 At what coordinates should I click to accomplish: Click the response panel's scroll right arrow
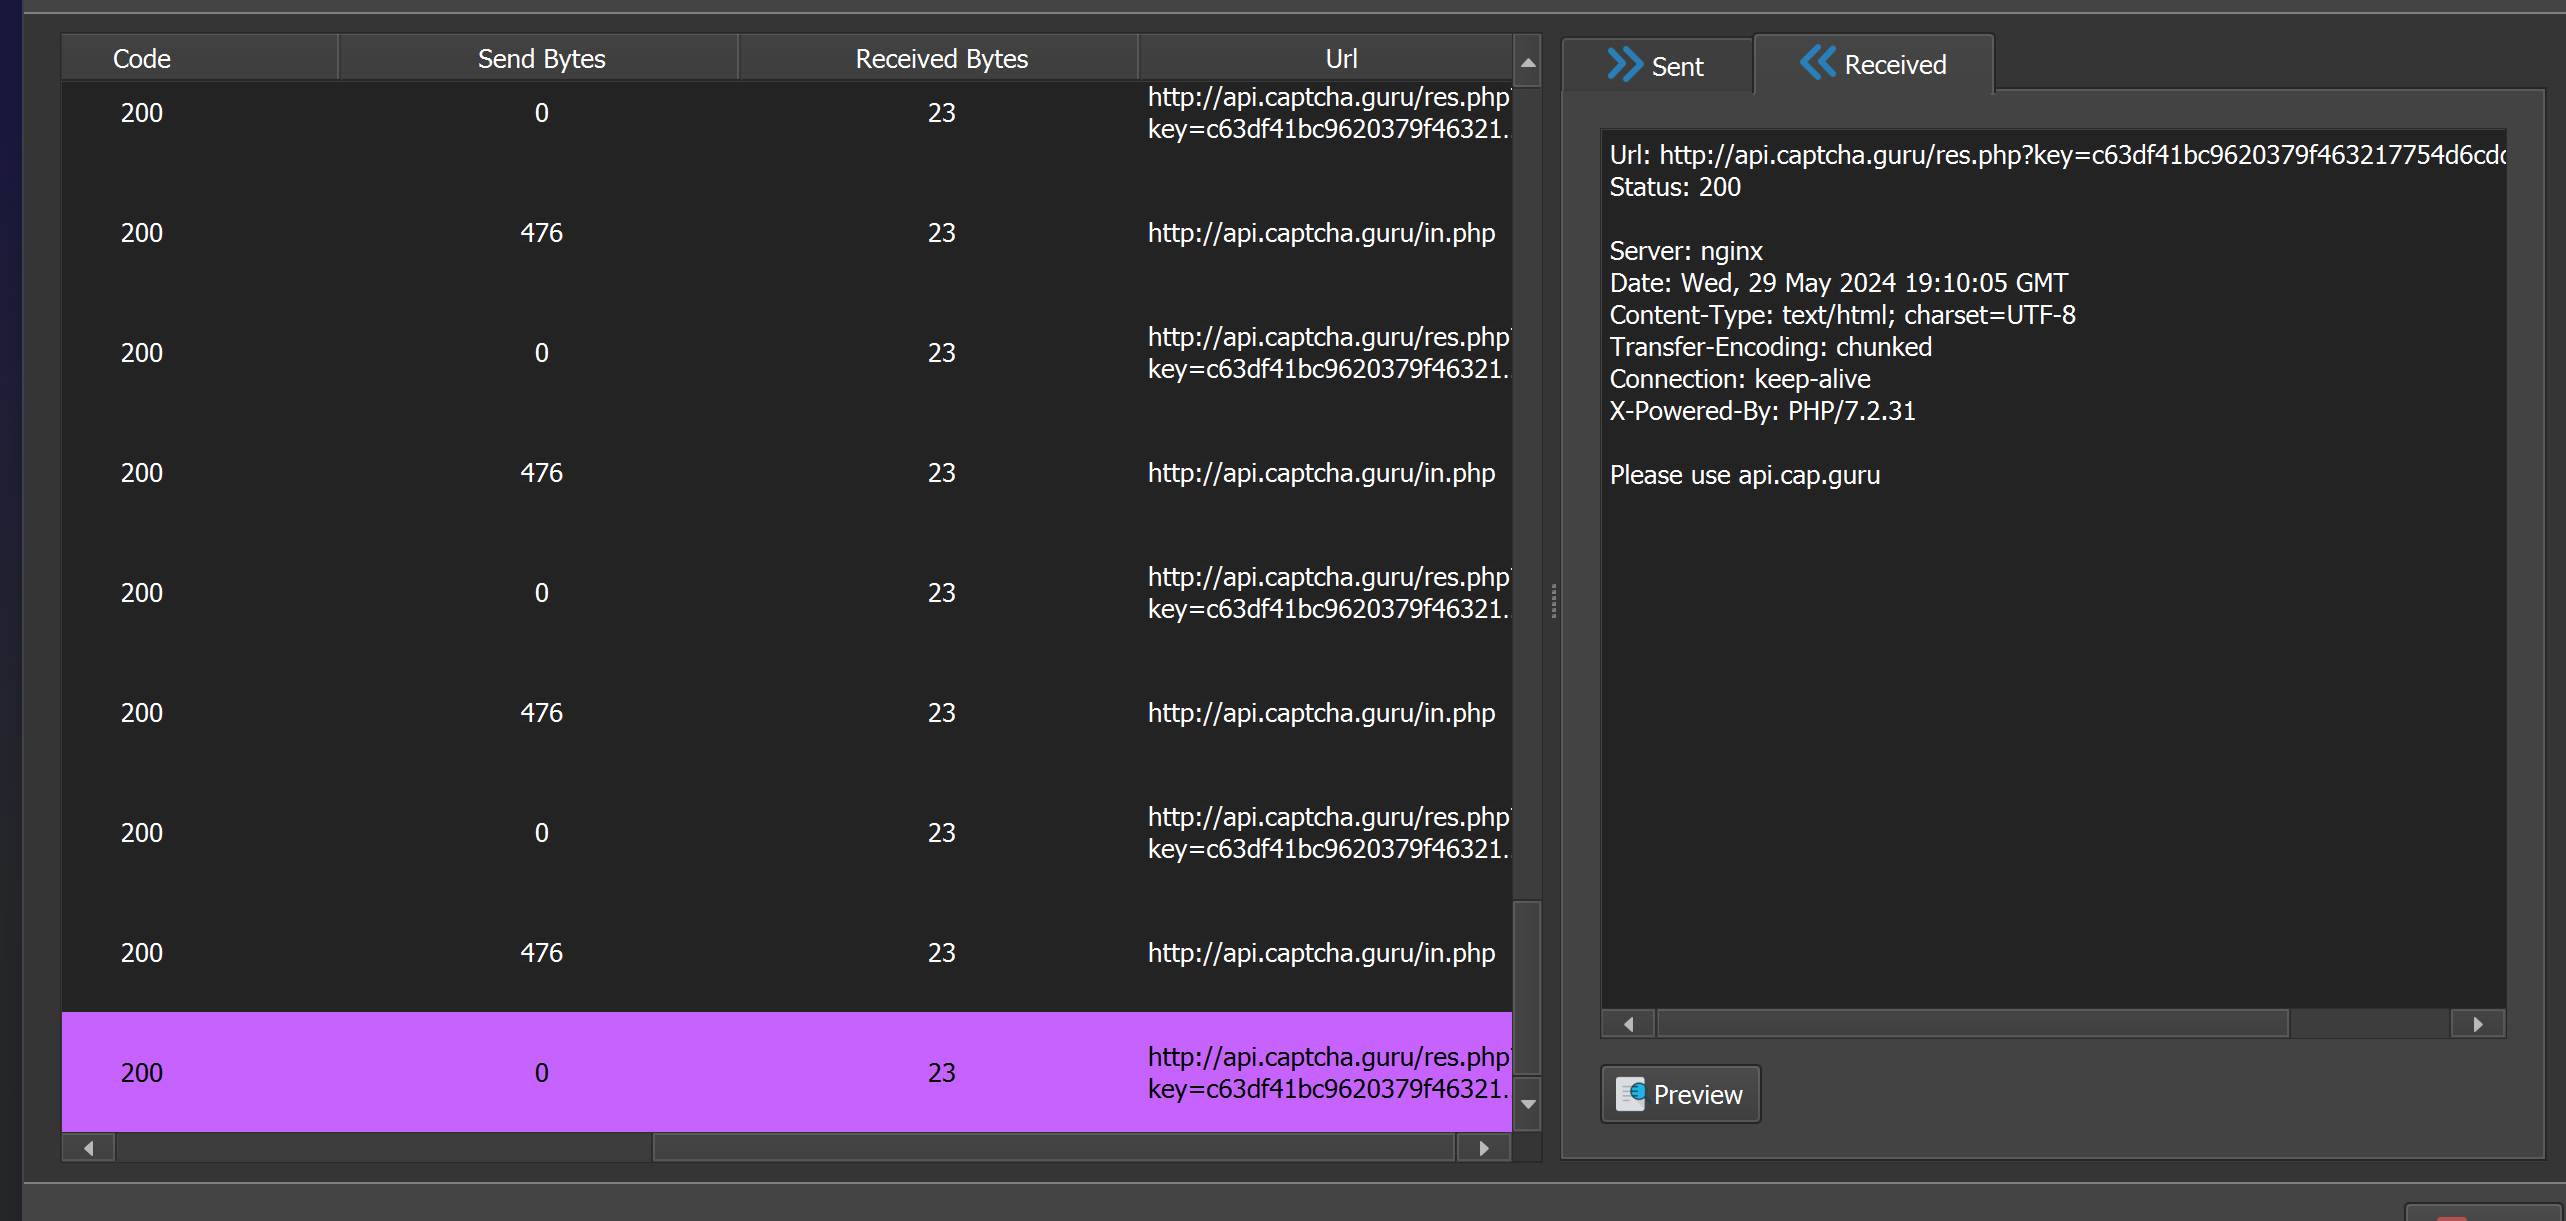click(x=2477, y=1024)
